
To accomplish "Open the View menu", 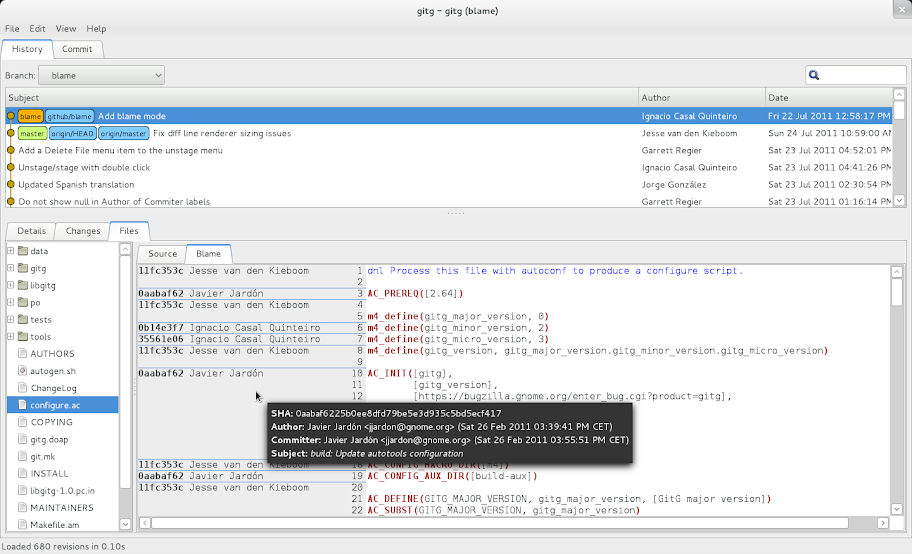I will (66, 29).
